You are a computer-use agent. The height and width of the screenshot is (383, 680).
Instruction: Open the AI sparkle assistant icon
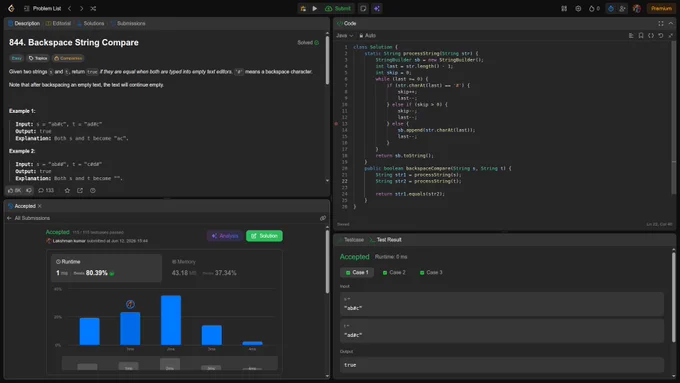[376, 8]
